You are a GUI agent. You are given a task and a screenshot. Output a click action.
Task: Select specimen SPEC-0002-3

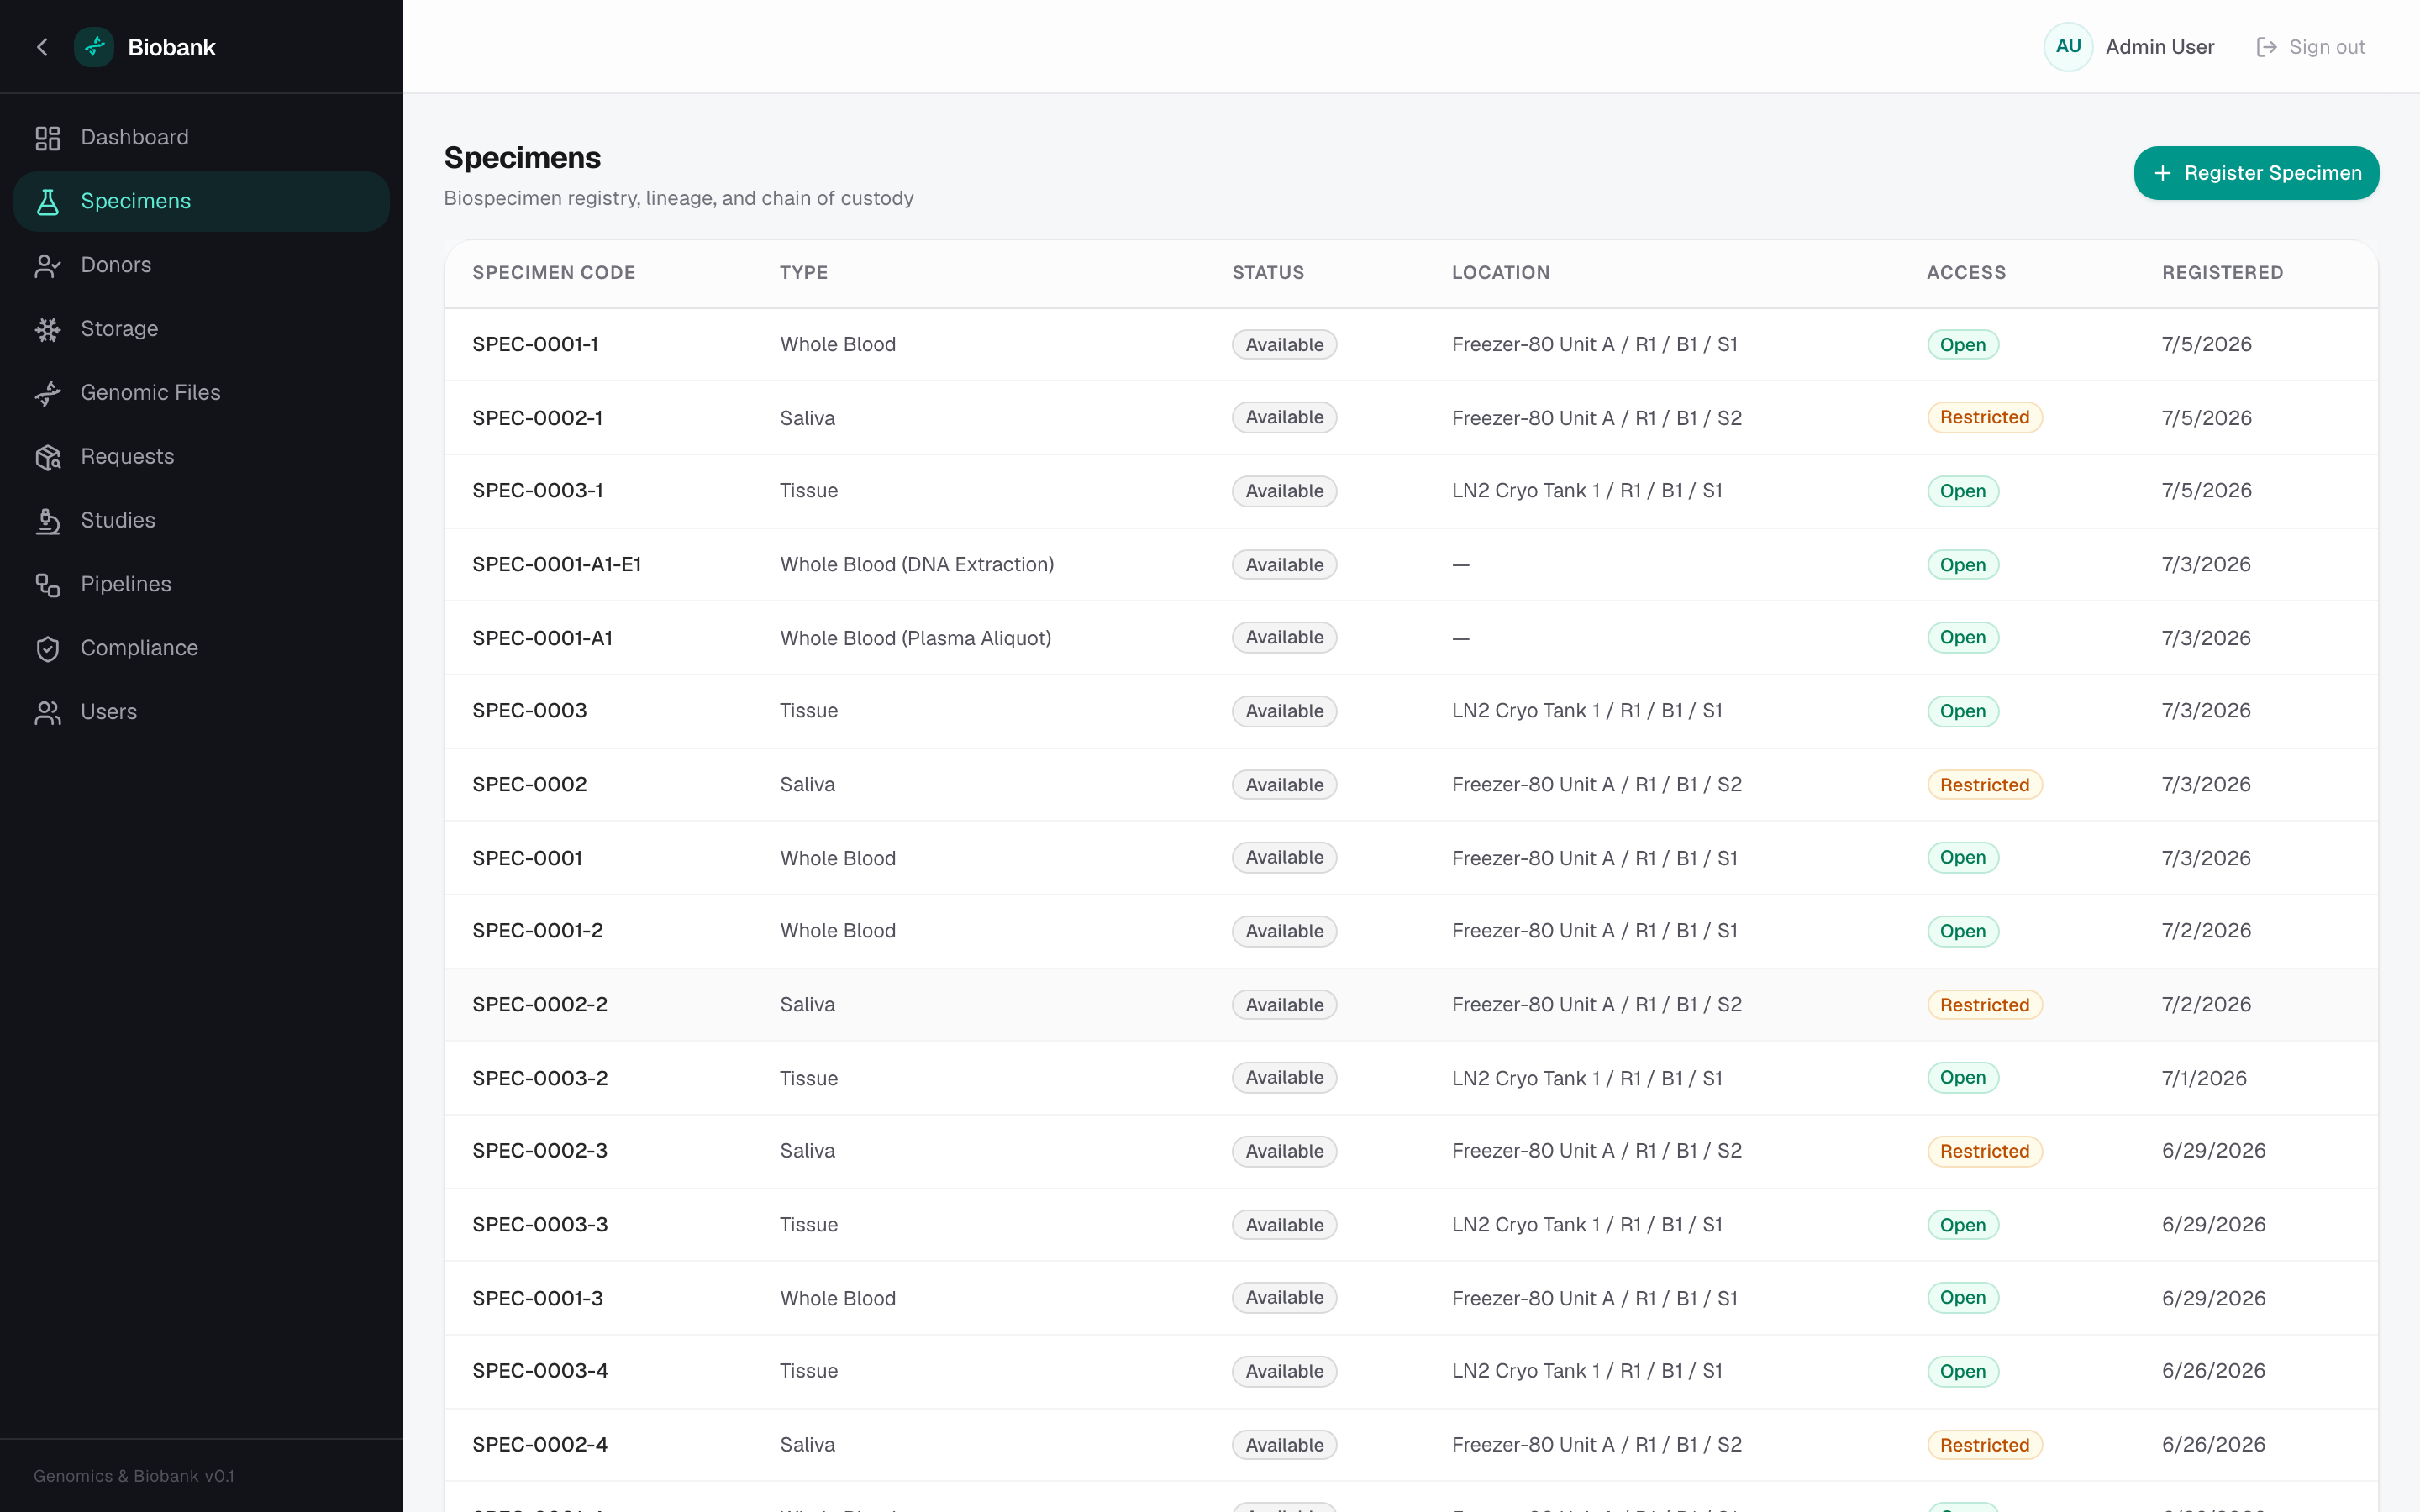539,1151
